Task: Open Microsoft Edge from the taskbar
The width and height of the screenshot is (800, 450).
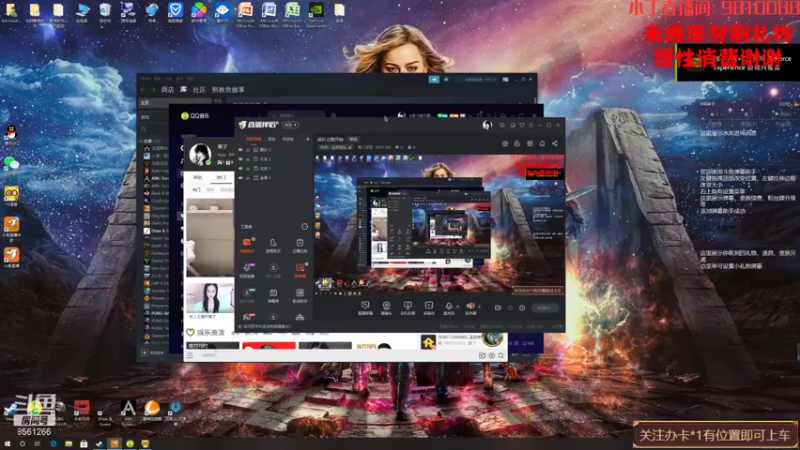Action: pyautogui.click(x=53, y=444)
